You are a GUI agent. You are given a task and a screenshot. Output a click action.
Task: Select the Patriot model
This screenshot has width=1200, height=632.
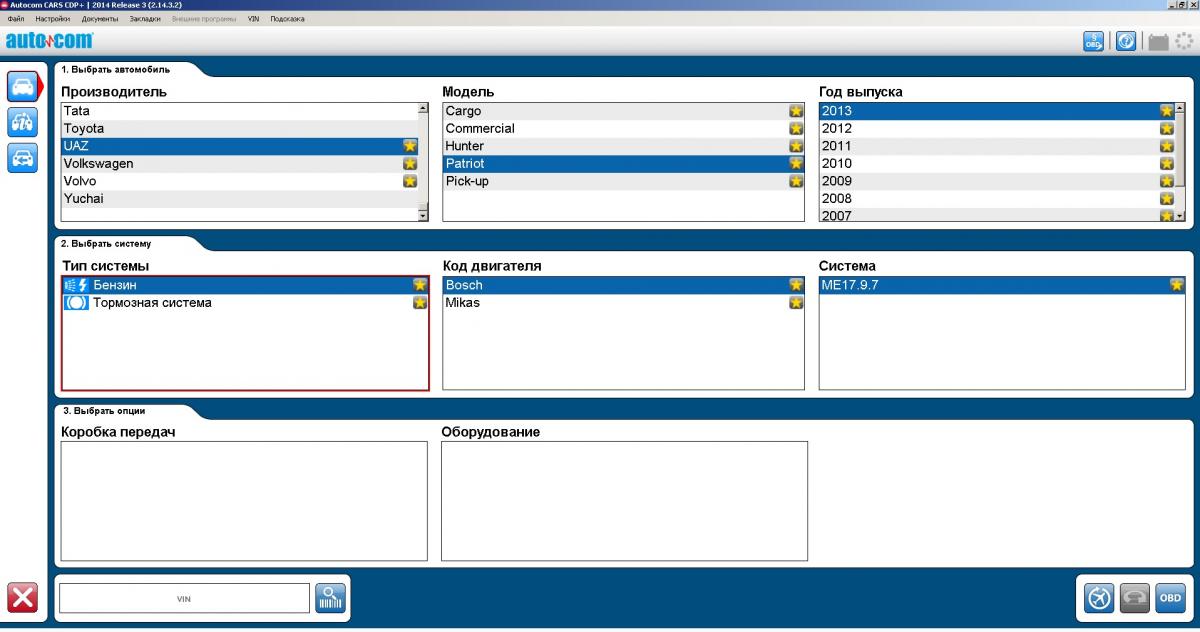click(623, 164)
